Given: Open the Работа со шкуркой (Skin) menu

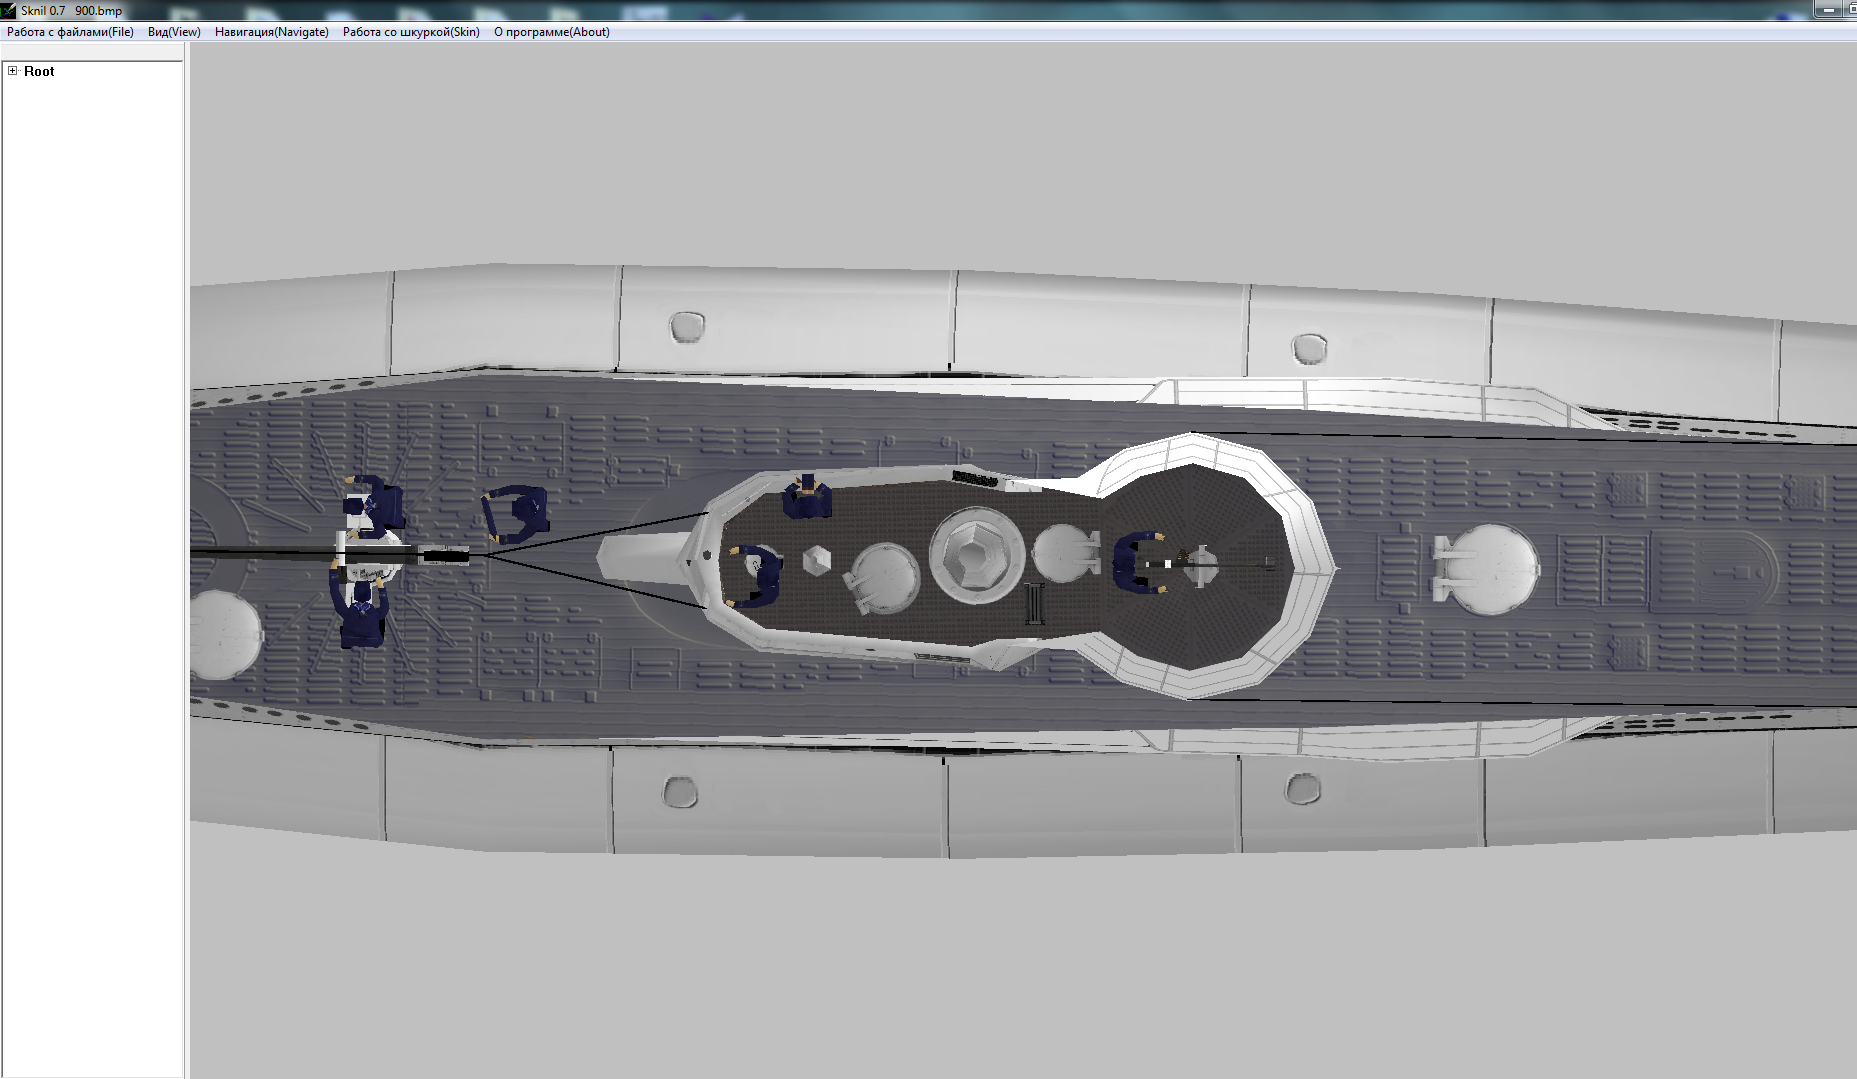Looking at the screenshot, I should (411, 32).
